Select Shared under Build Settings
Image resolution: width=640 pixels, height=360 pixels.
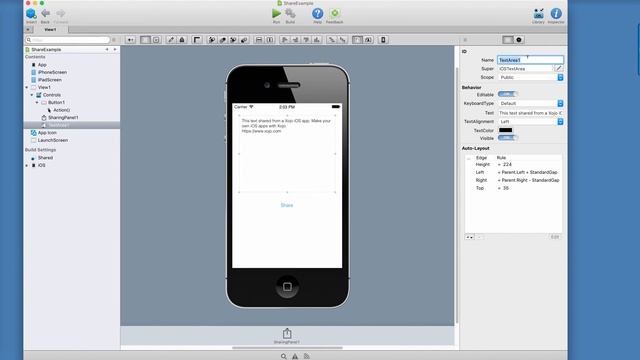(x=45, y=158)
